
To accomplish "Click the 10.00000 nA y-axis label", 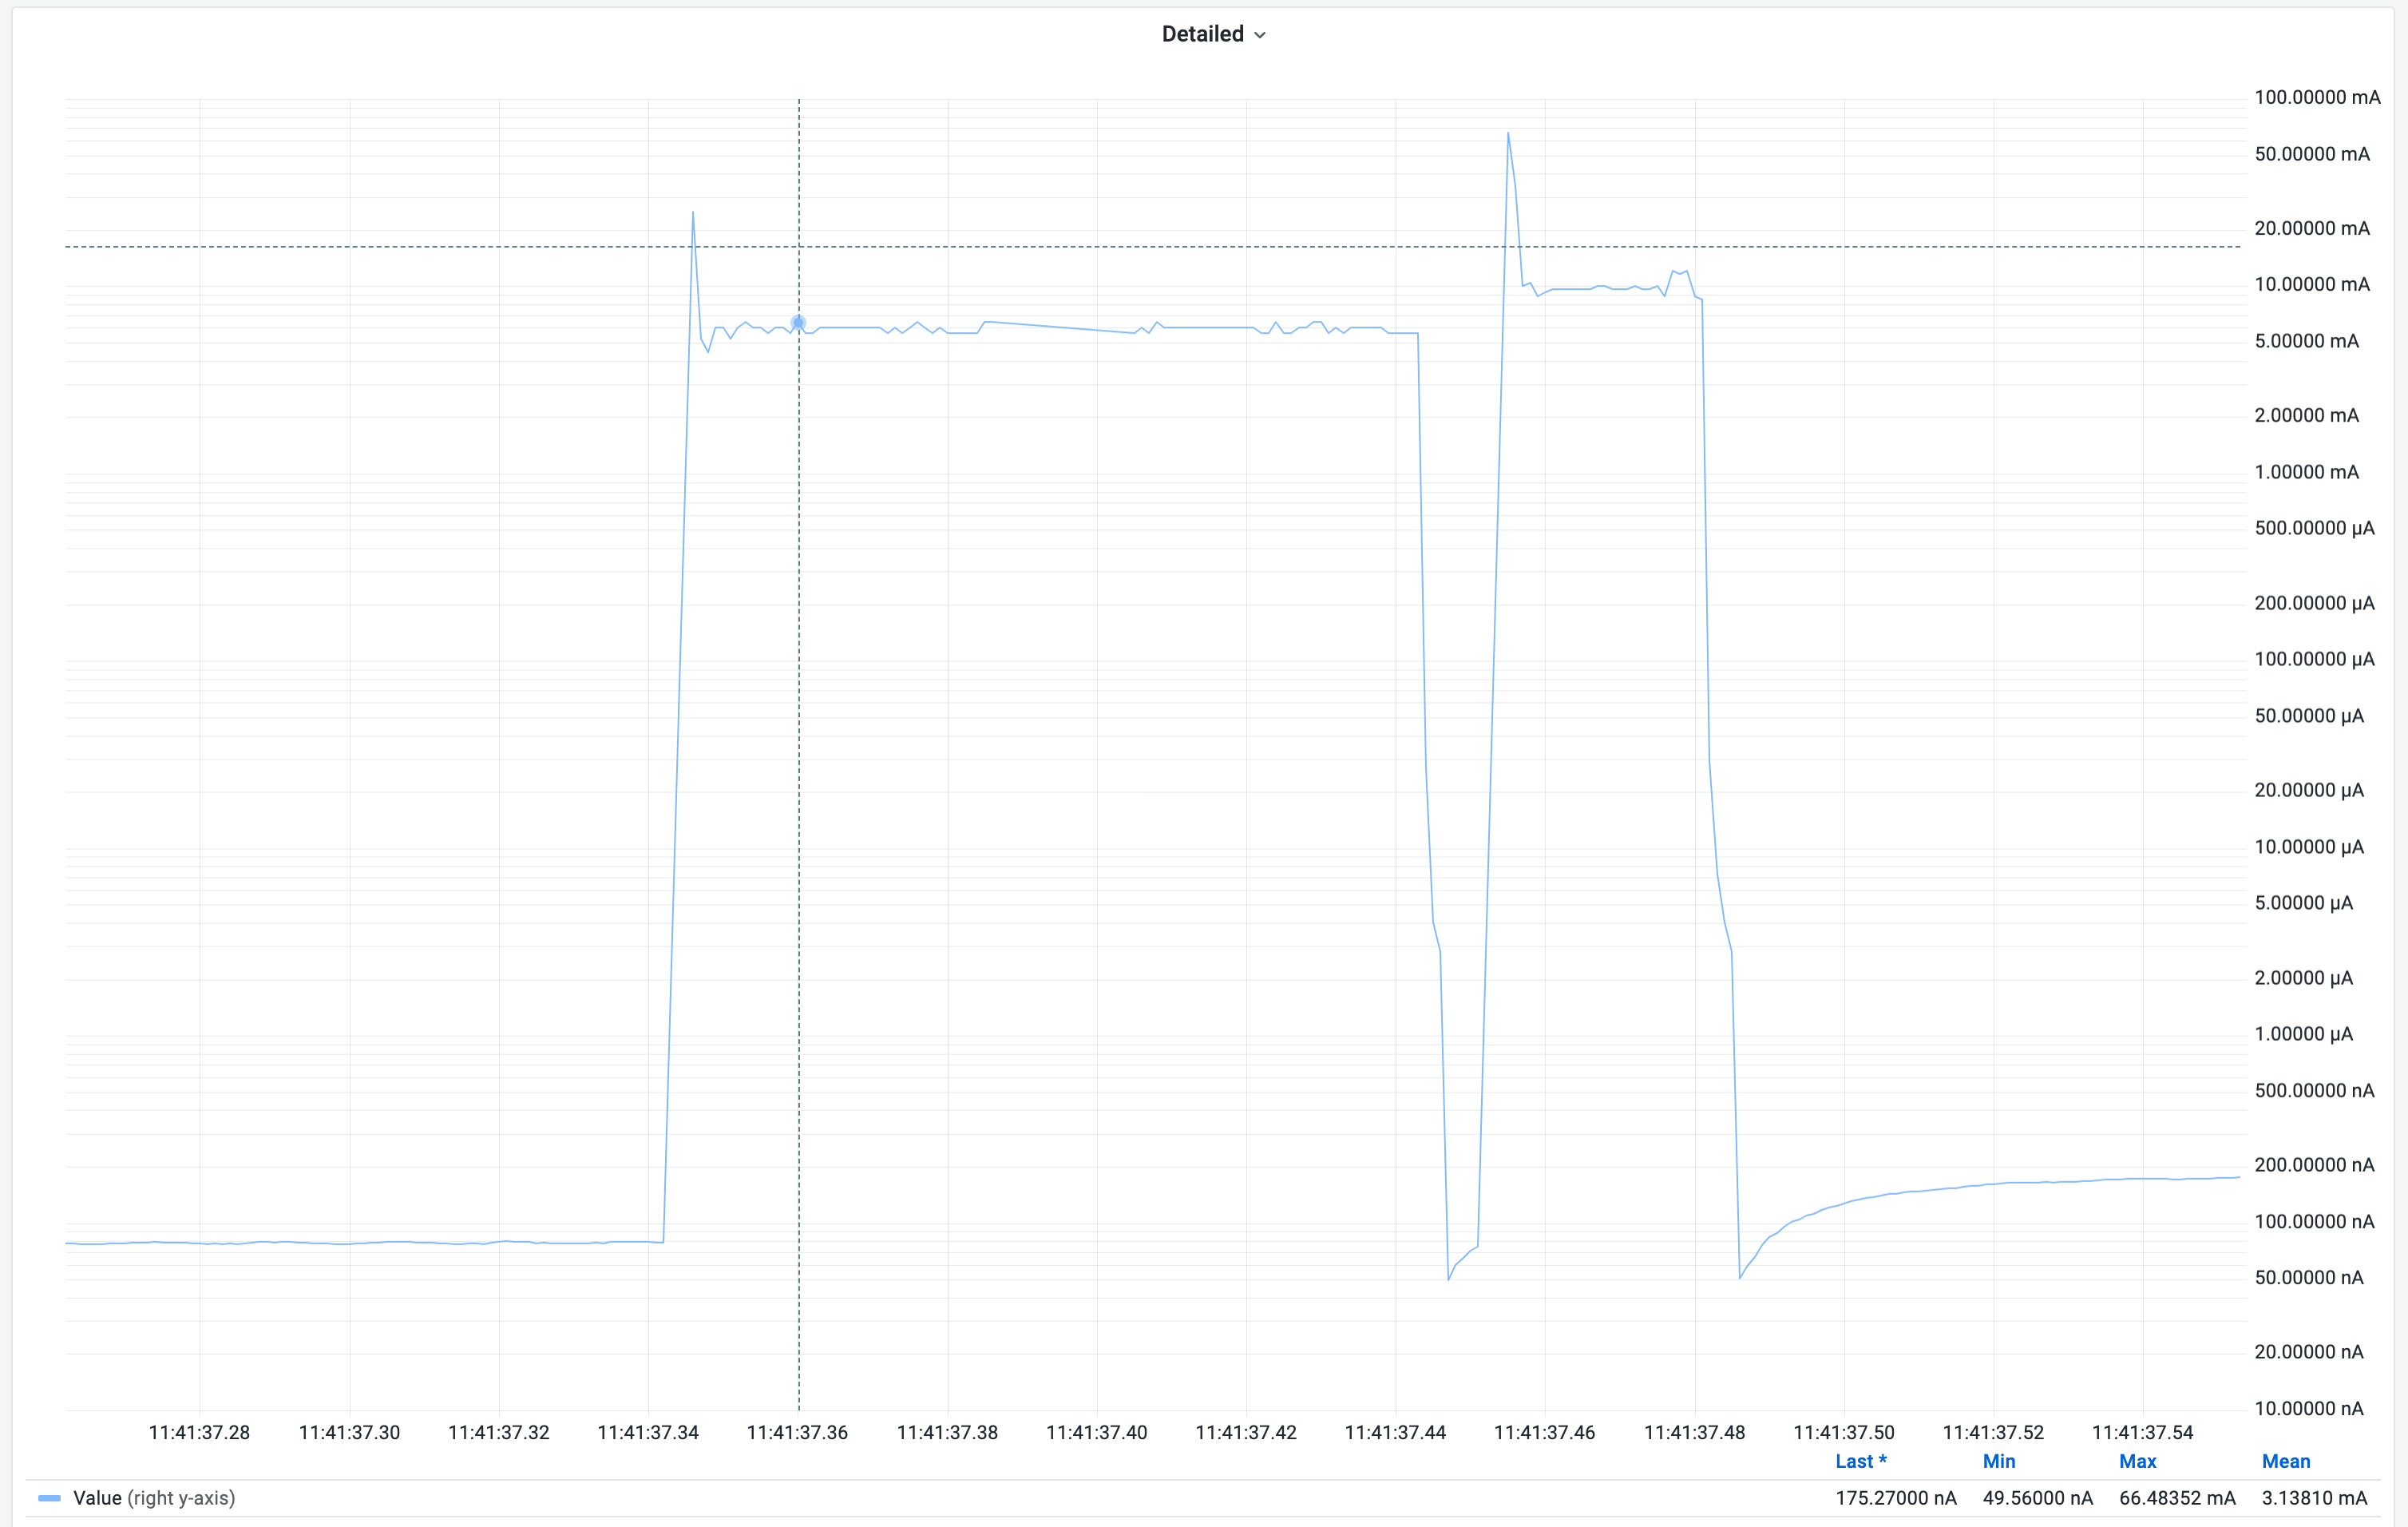I will (x=2309, y=1409).
